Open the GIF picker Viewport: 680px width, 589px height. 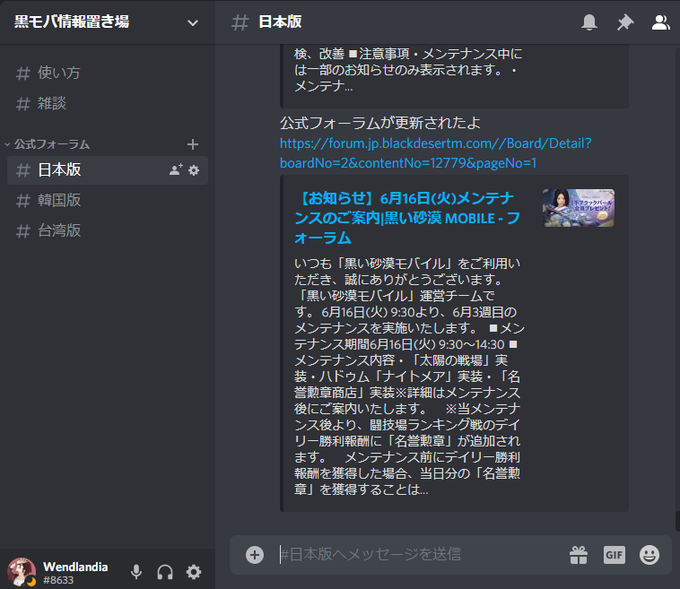tap(614, 555)
